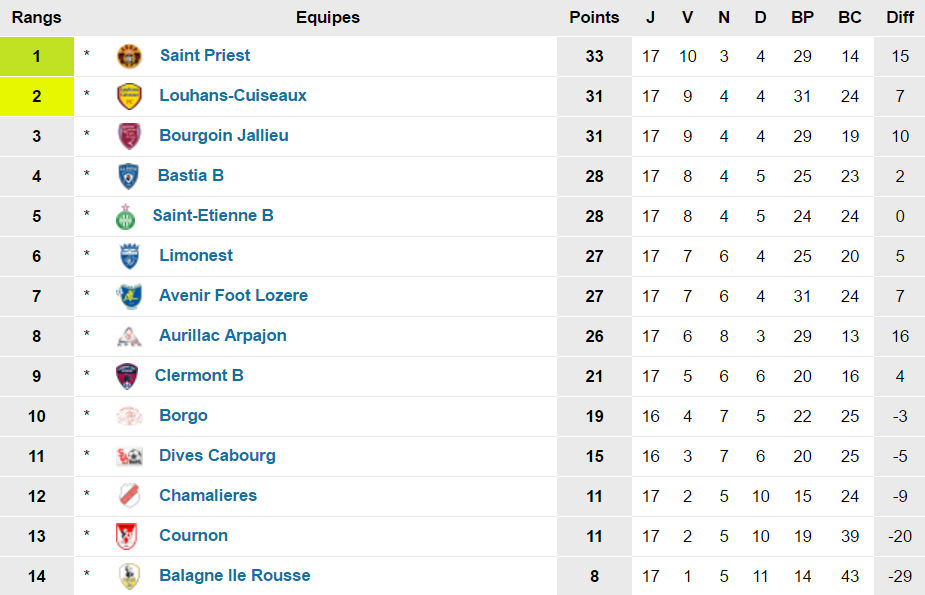
Task: Click the Diff column header
Action: coord(899,17)
